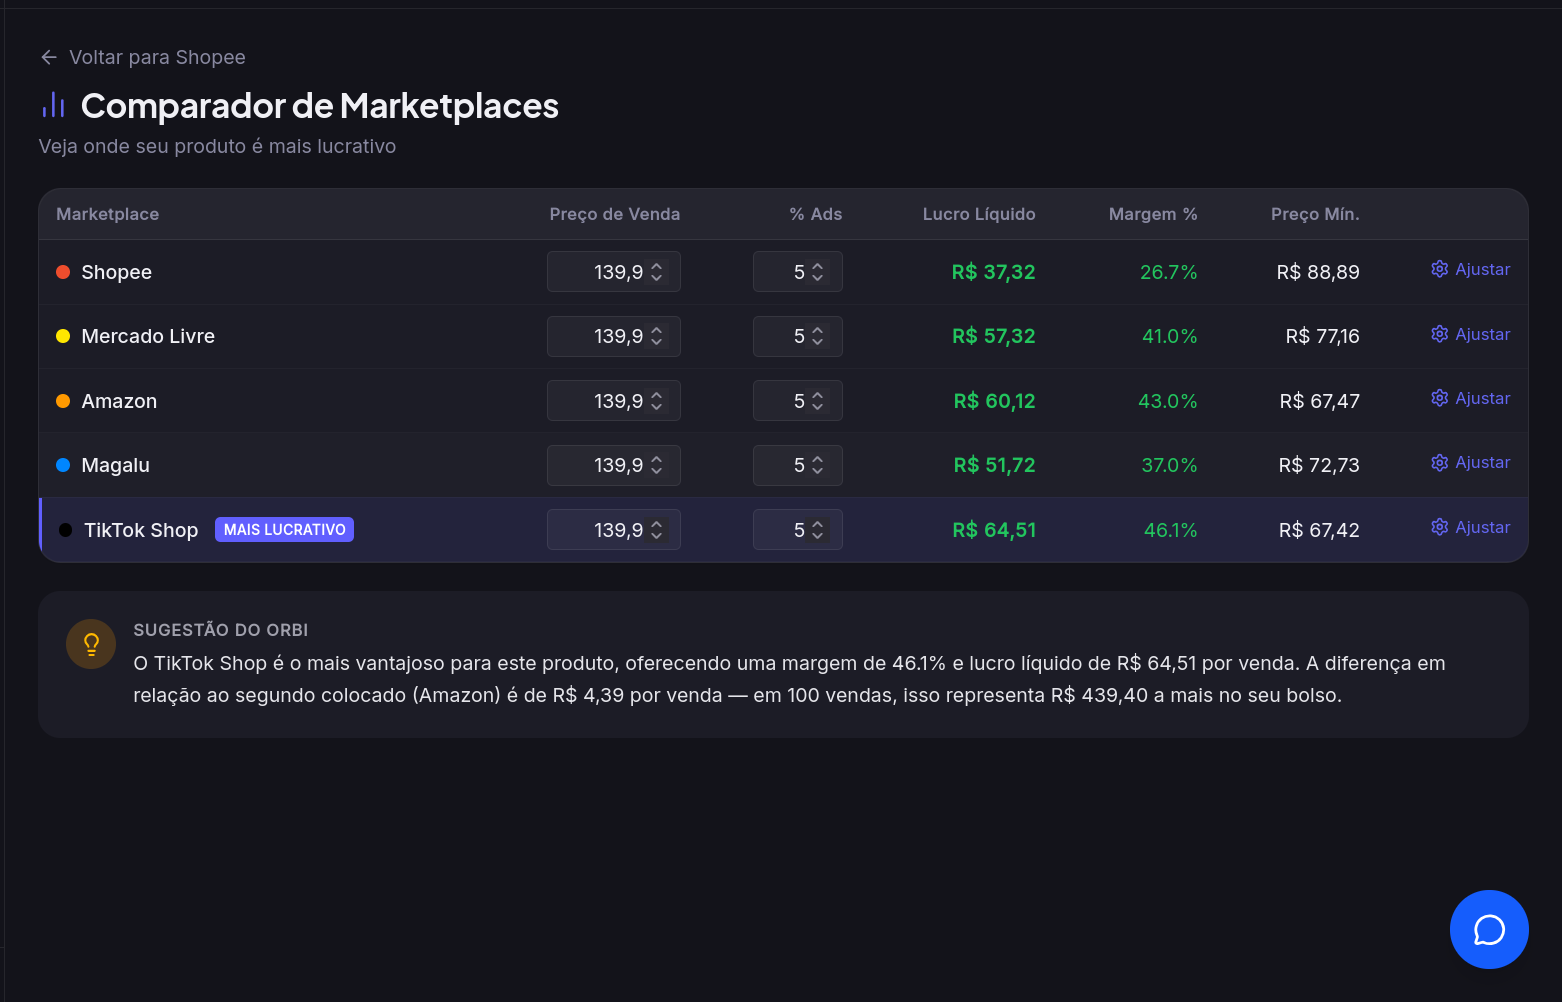Click the bar chart icon beside the title
Viewport: 1562px width, 1002px height.
53,105
